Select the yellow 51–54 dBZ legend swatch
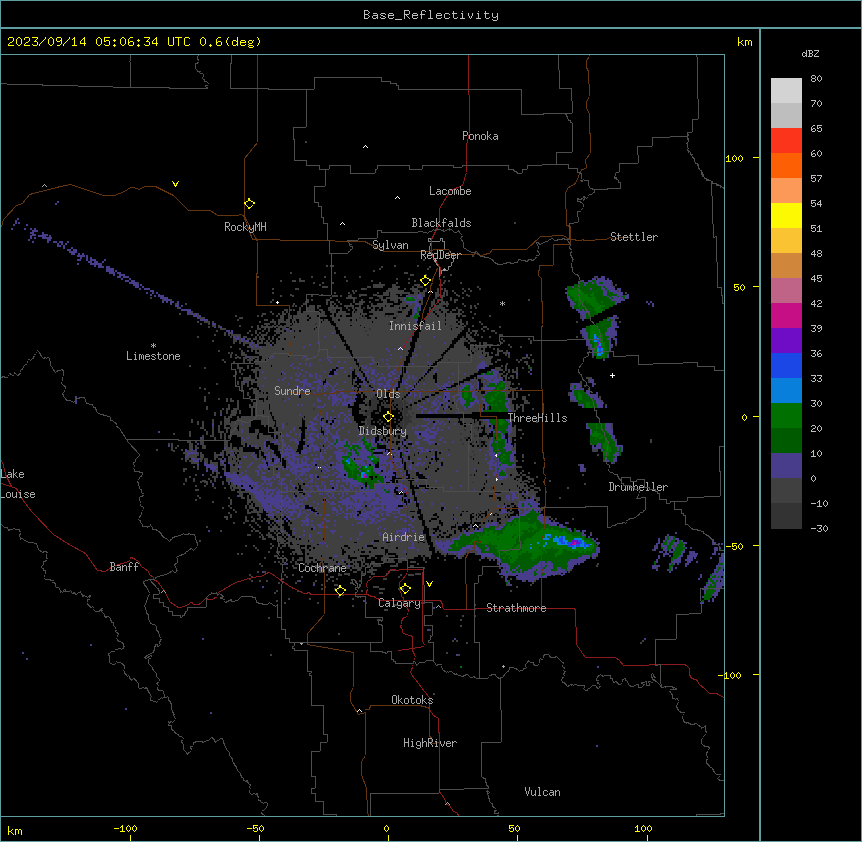 [786, 215]
